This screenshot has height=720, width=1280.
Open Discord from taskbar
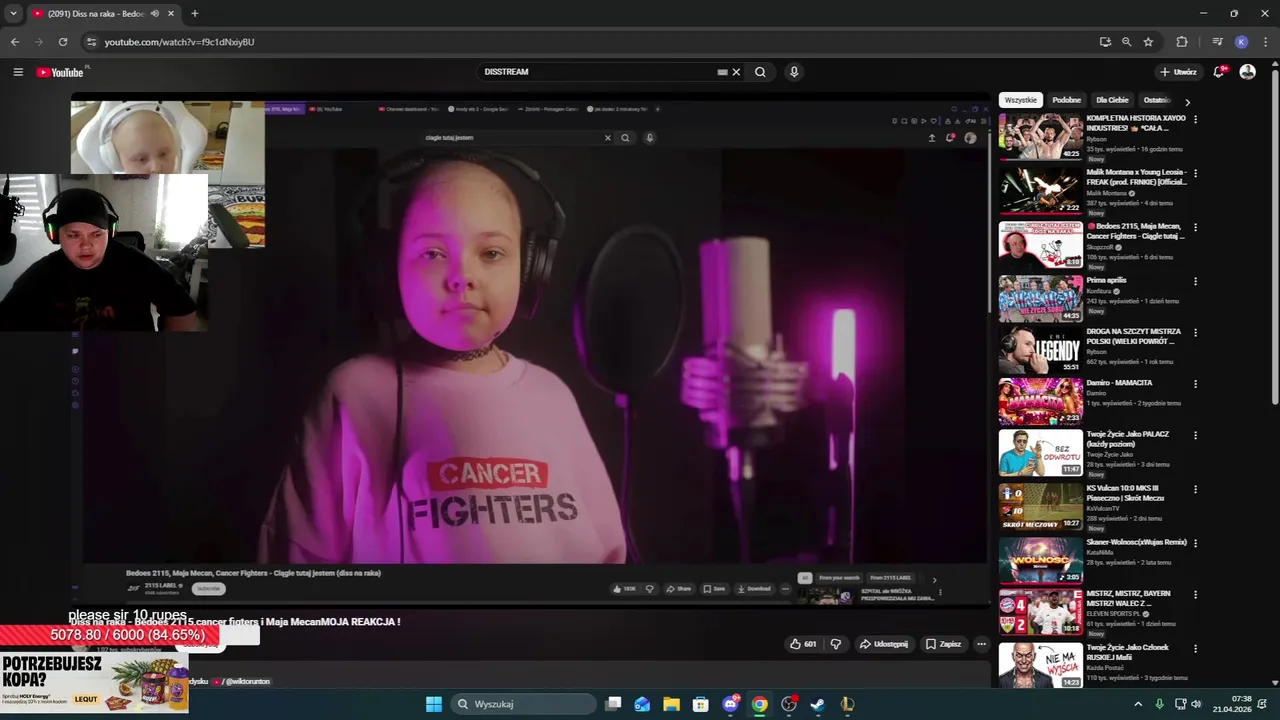(731, 704)
